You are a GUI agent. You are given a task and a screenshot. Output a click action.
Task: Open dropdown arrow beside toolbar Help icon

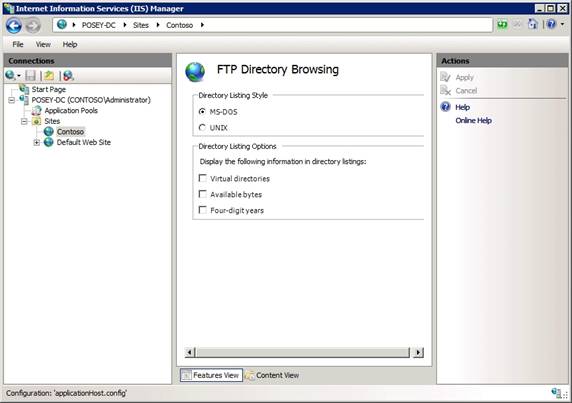pyautogui.click(x=562, y=25)
